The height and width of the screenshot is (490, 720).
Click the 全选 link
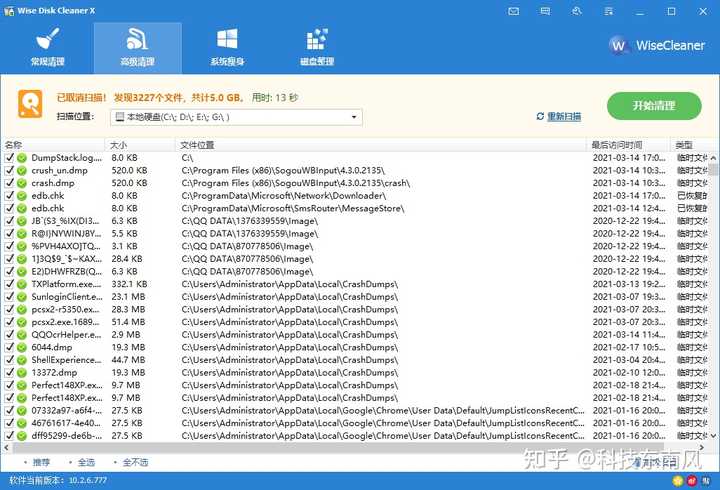[x=86, y=462]
